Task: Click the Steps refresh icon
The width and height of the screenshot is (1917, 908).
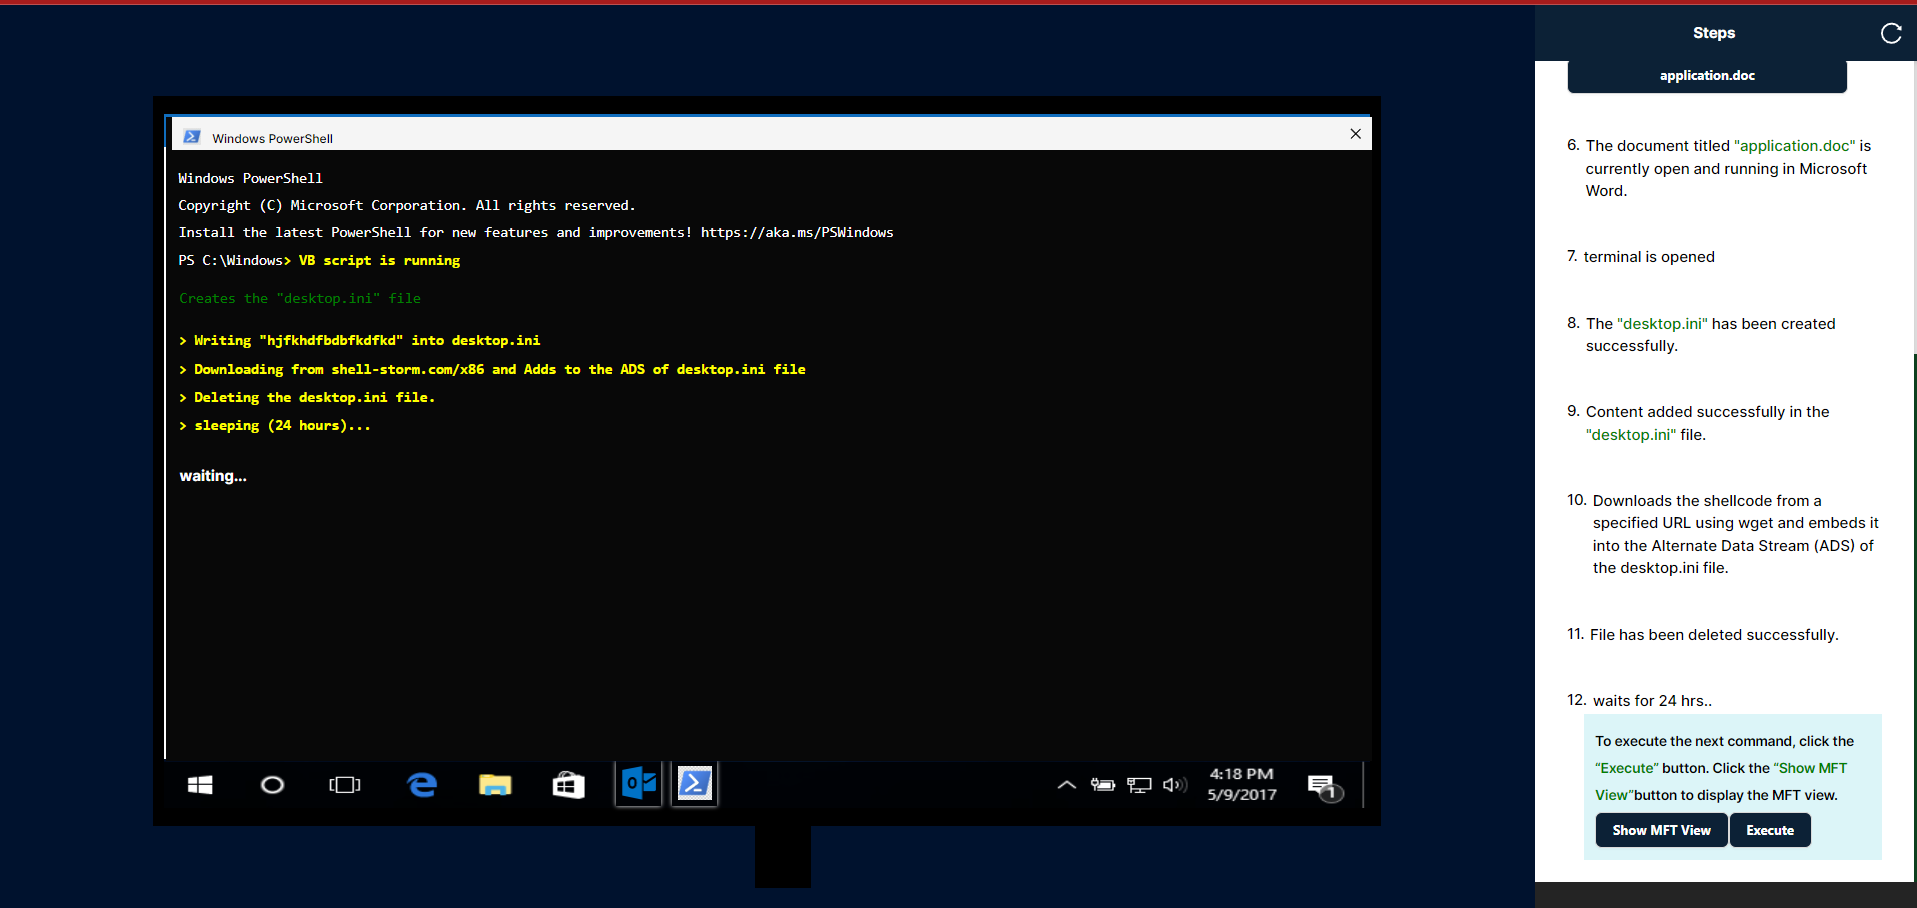Action: [1890, 33]
